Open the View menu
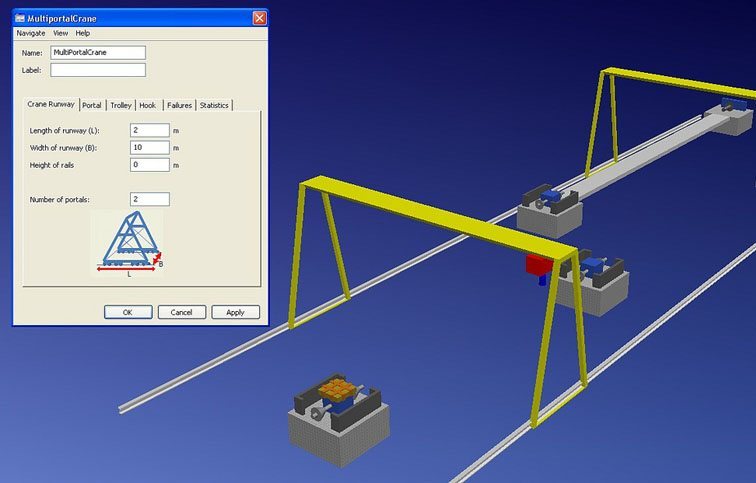 click(x=60, y=33)
